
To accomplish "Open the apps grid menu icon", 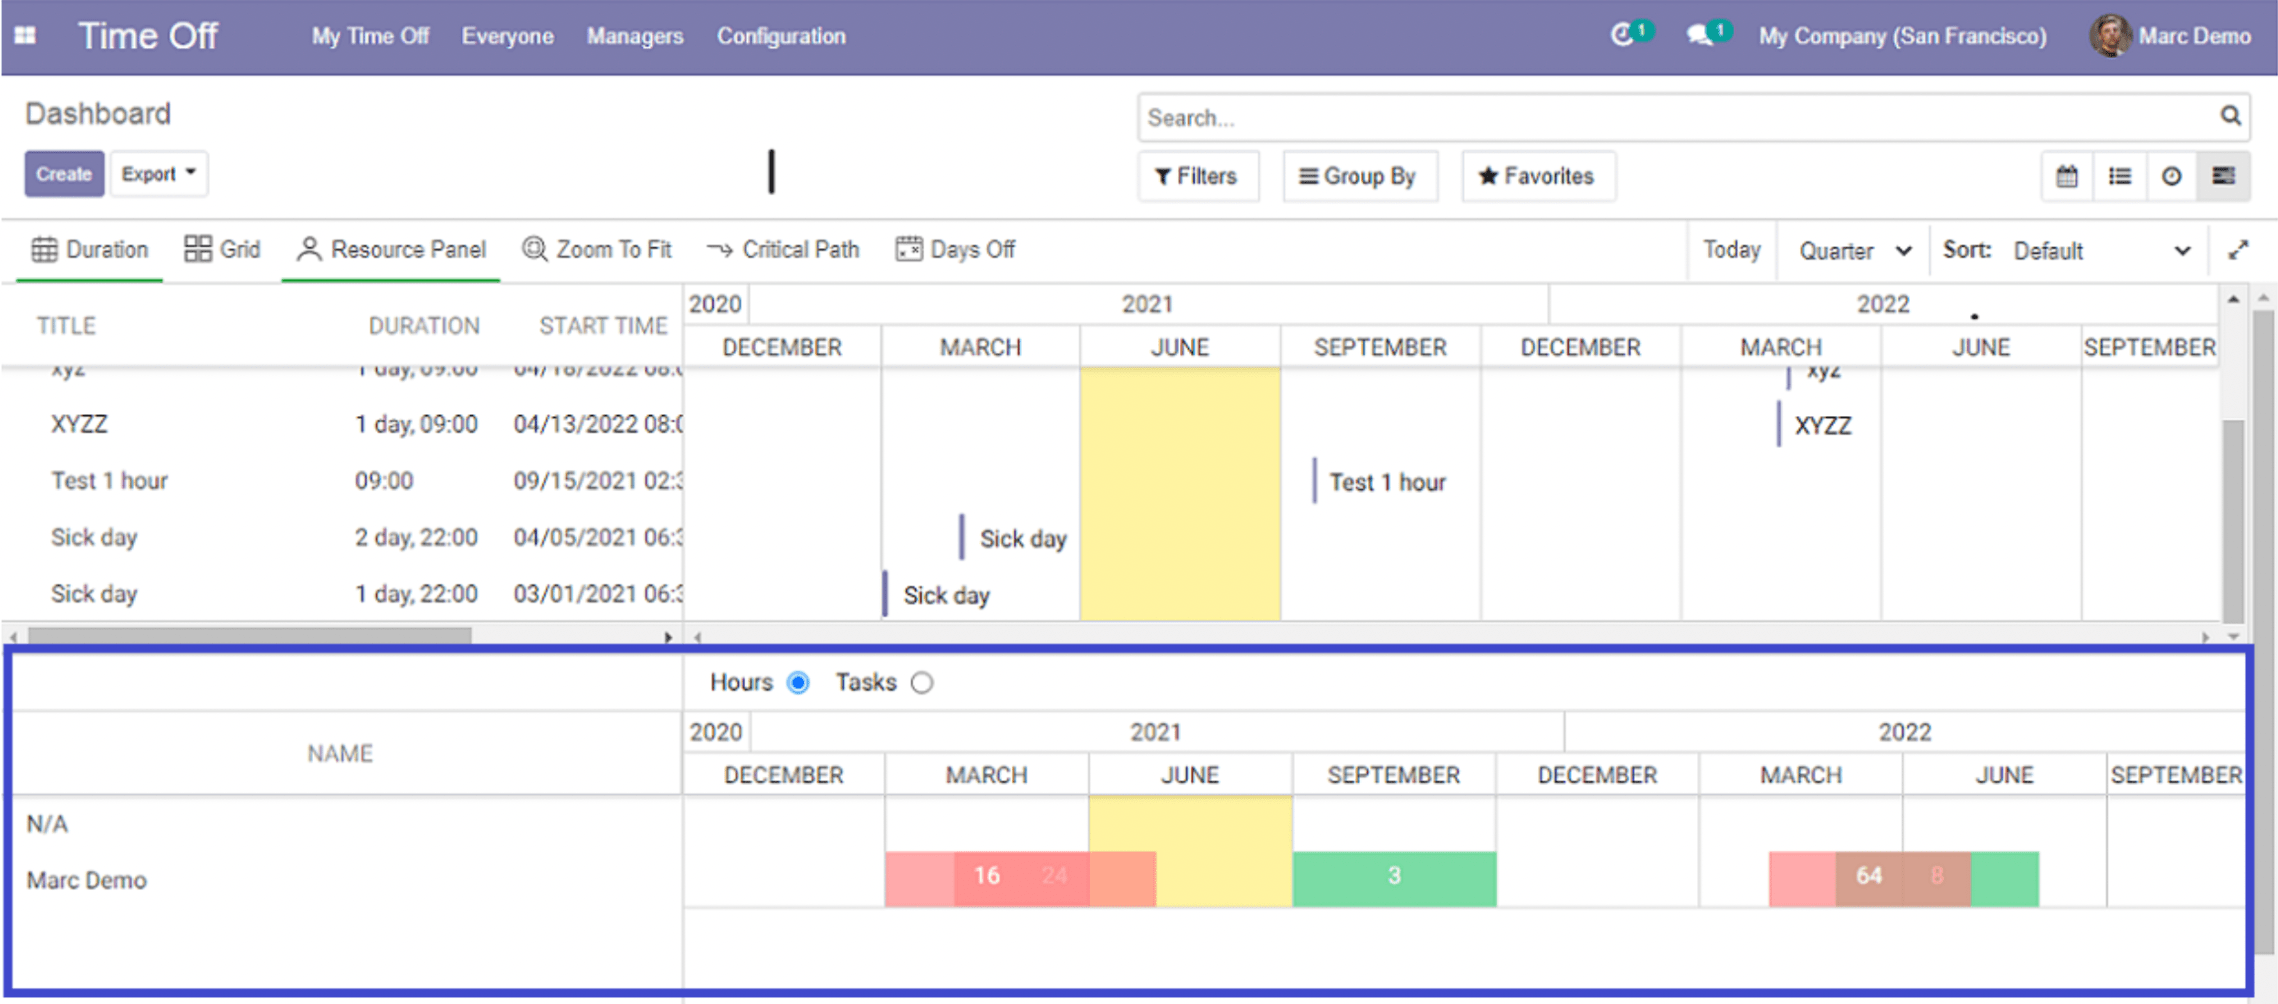I will (26, 36).
